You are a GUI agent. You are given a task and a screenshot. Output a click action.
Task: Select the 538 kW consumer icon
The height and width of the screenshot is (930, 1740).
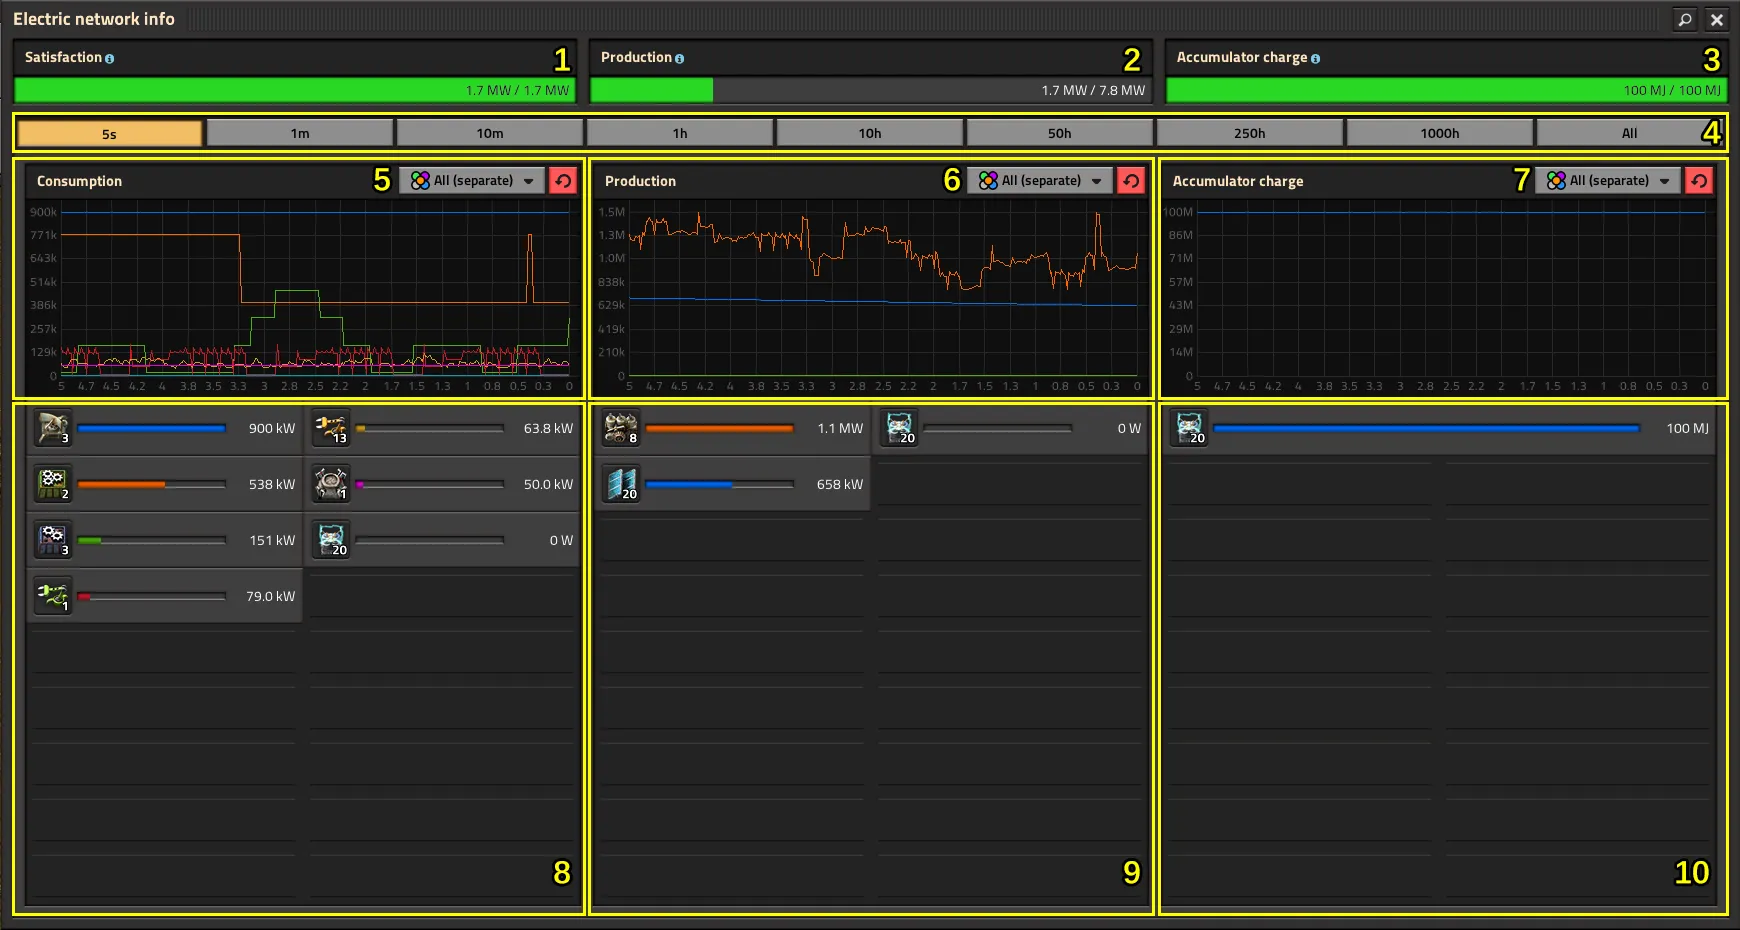(52, 484)
